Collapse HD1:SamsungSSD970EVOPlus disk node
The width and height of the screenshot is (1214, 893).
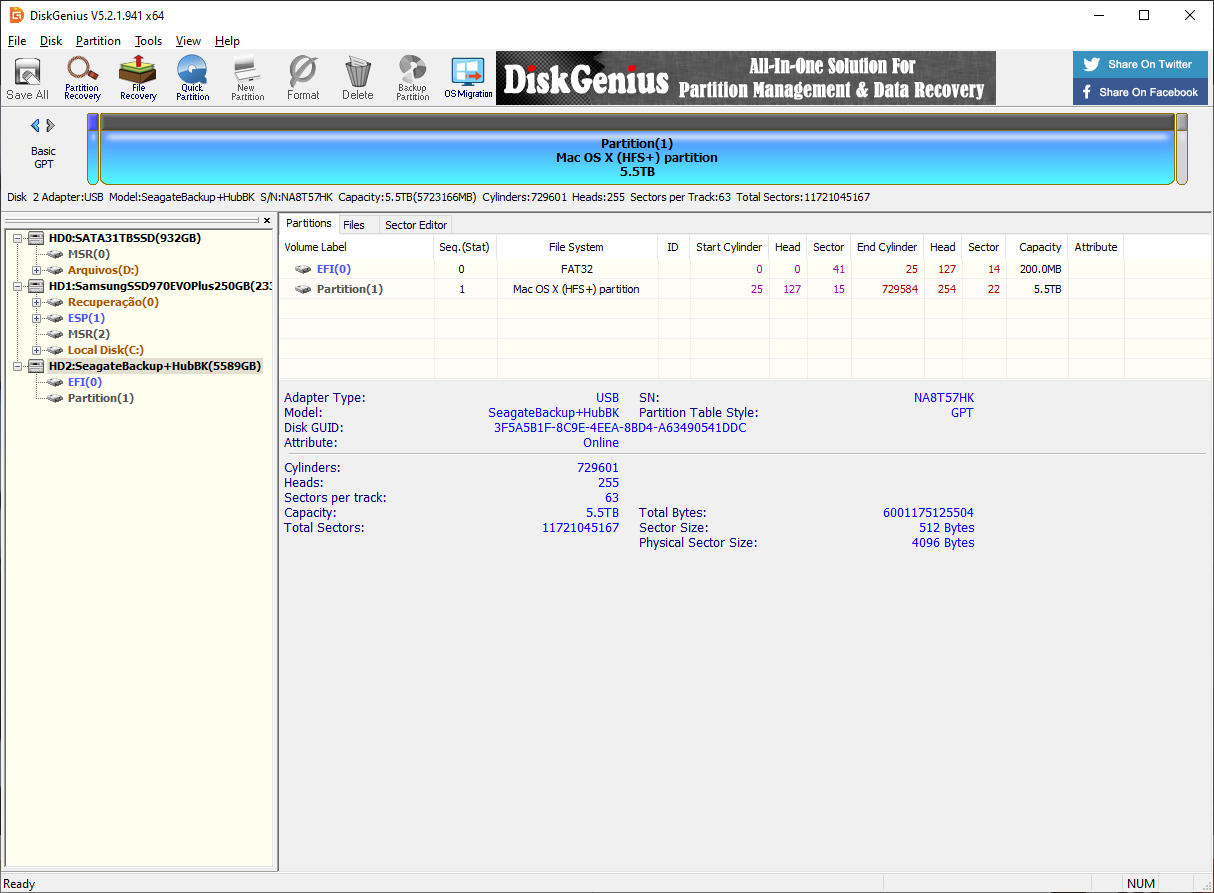pyautogui.click(x=18, y=286)
